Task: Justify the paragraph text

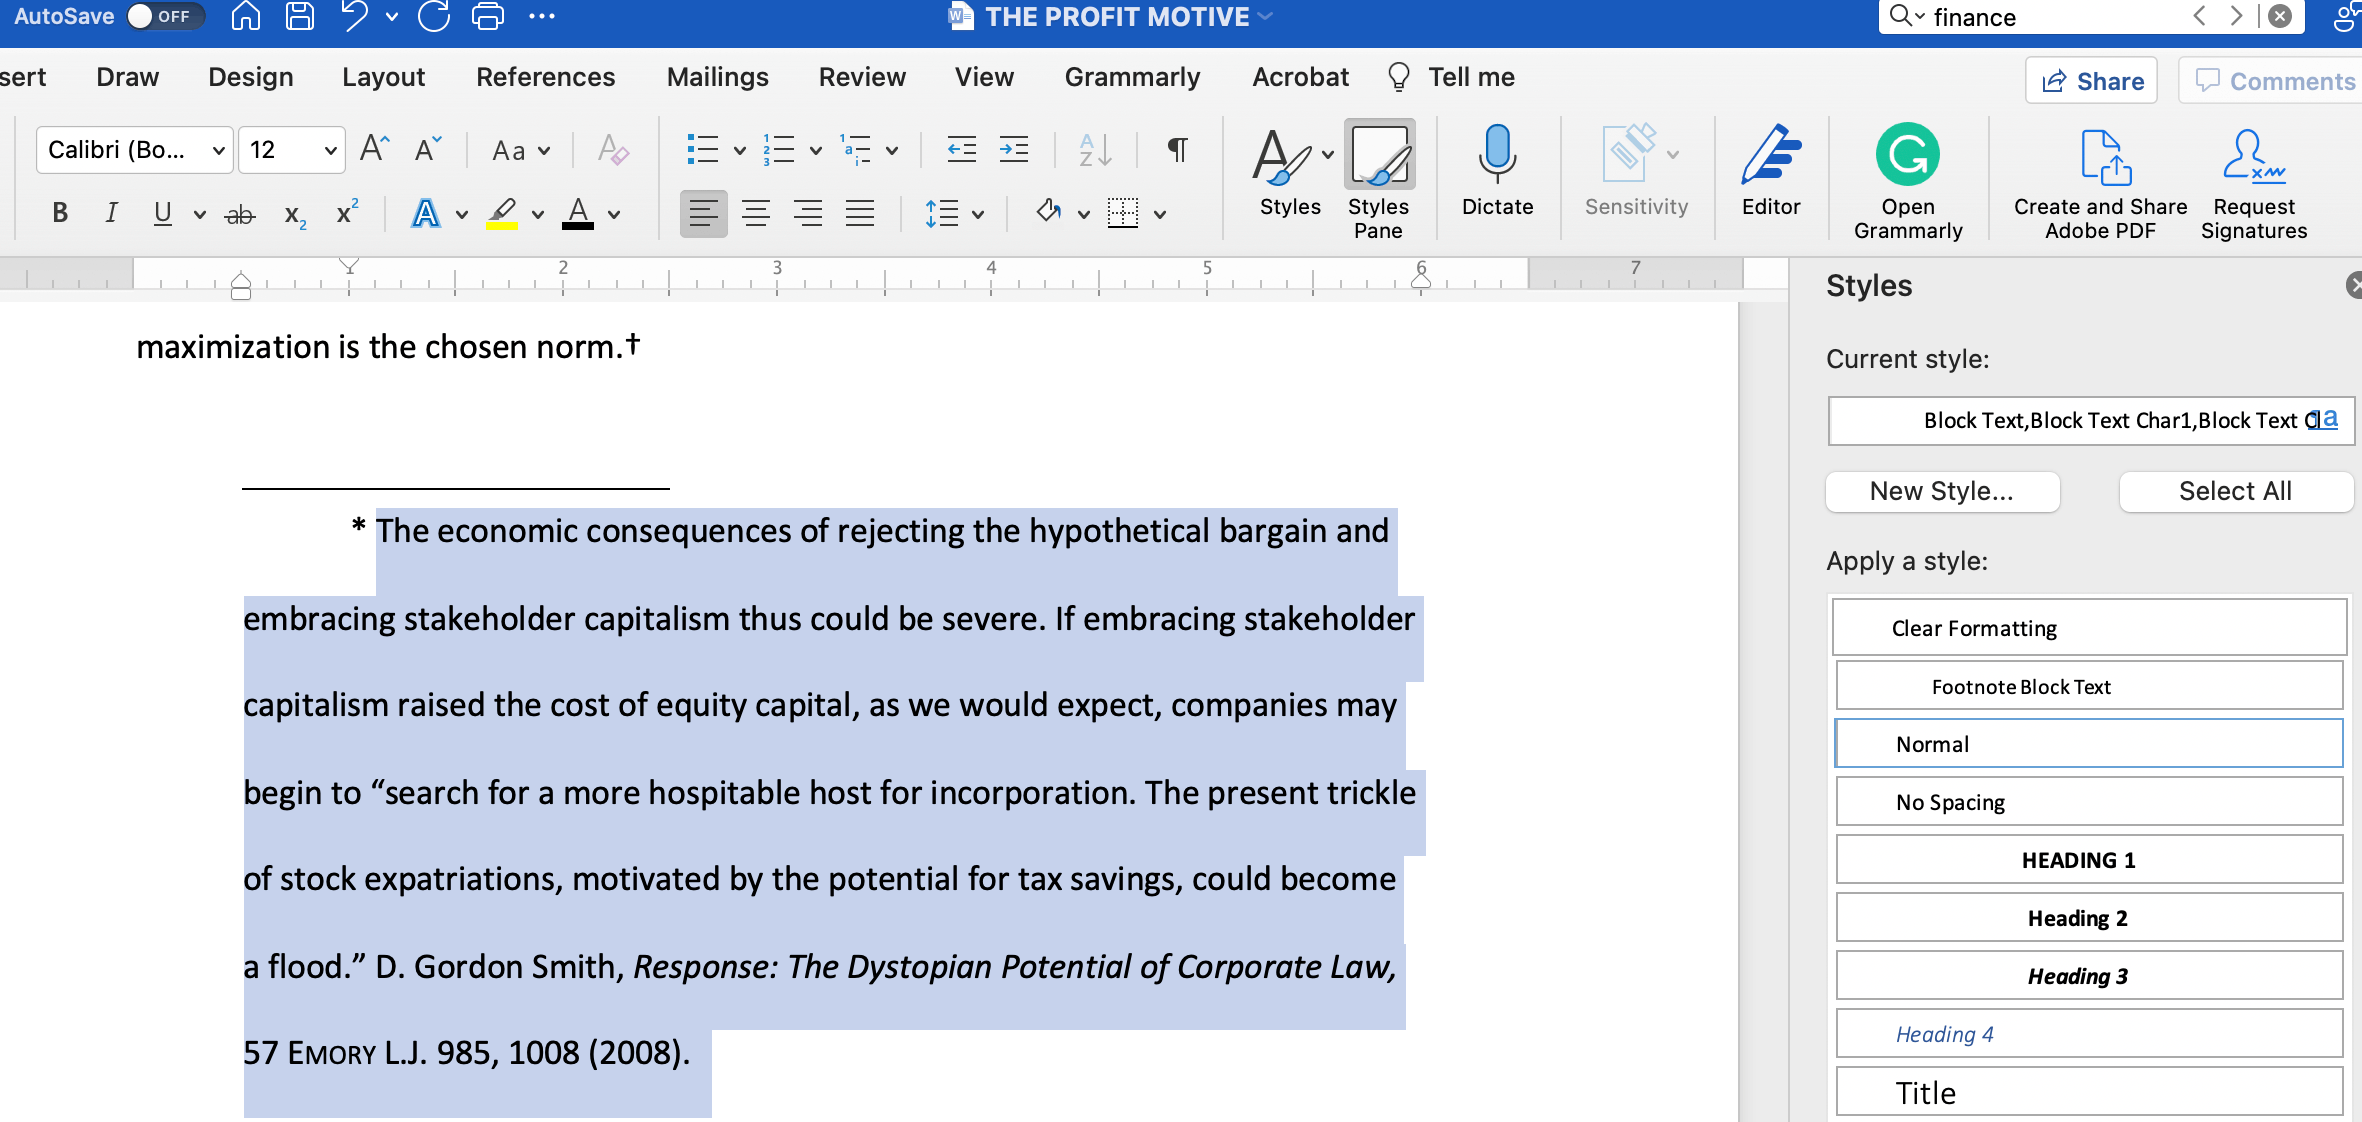Action: tap(860, 213)
